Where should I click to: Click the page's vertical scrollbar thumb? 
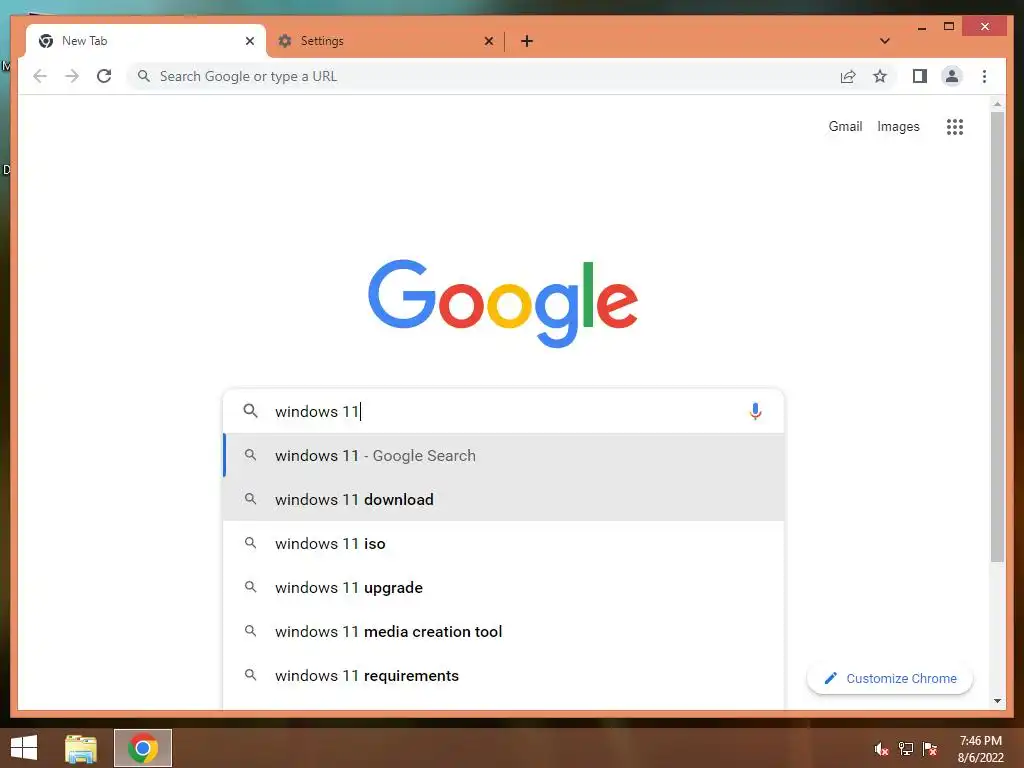click(x=997, y=336)
